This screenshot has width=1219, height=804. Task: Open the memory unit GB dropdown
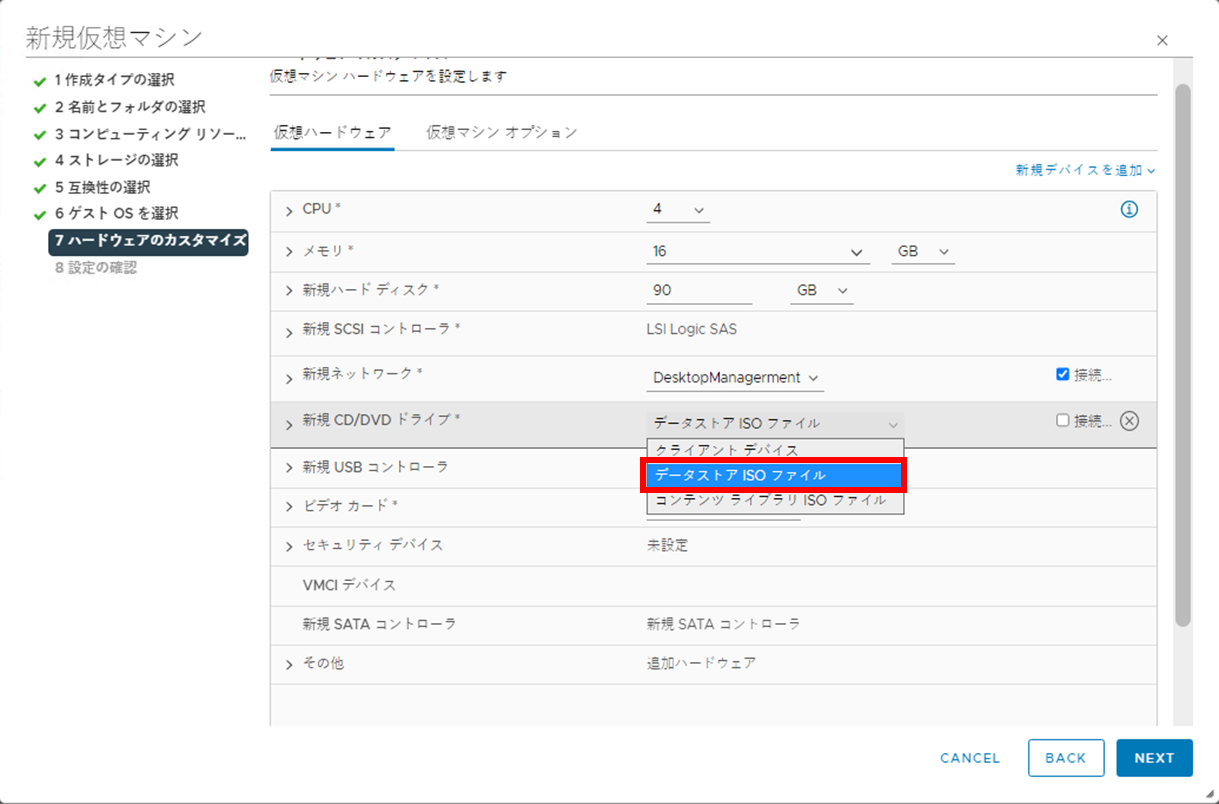(922, 251)
